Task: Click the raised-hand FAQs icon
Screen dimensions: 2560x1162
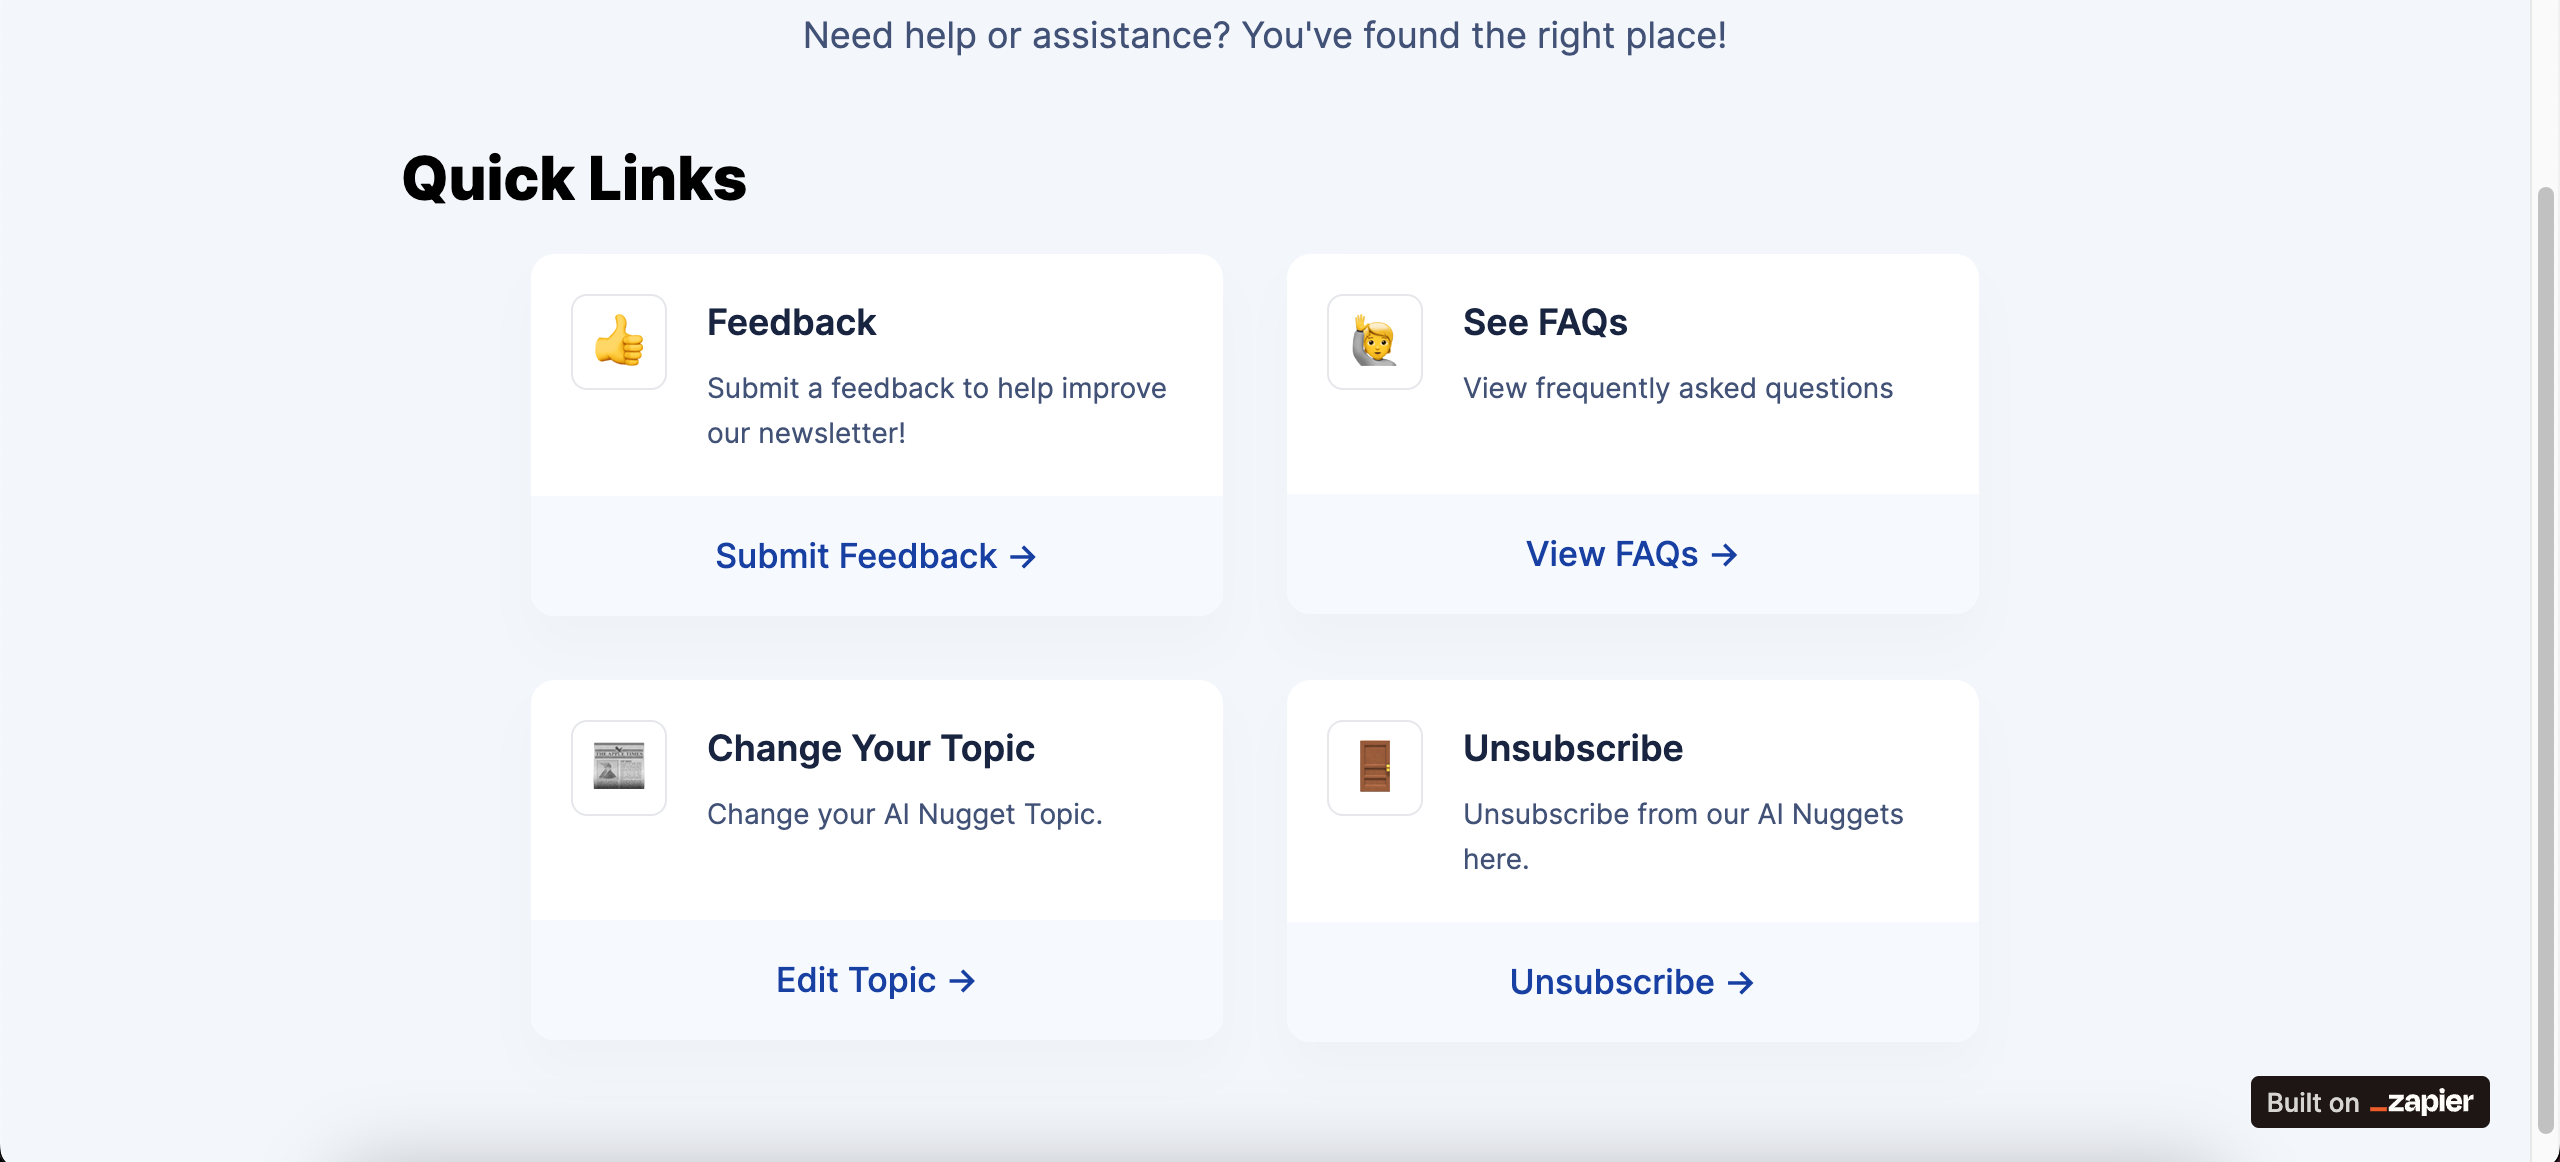Action: click(x=1375, y=342)
